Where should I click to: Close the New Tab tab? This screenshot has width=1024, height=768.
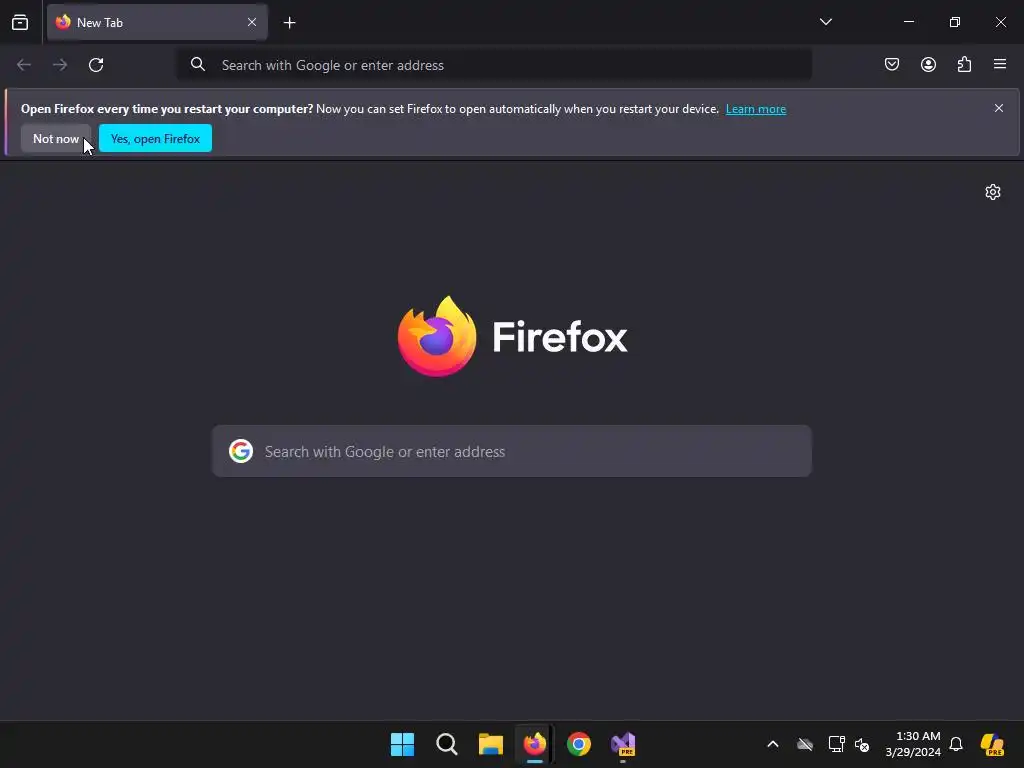click(251, 22)
